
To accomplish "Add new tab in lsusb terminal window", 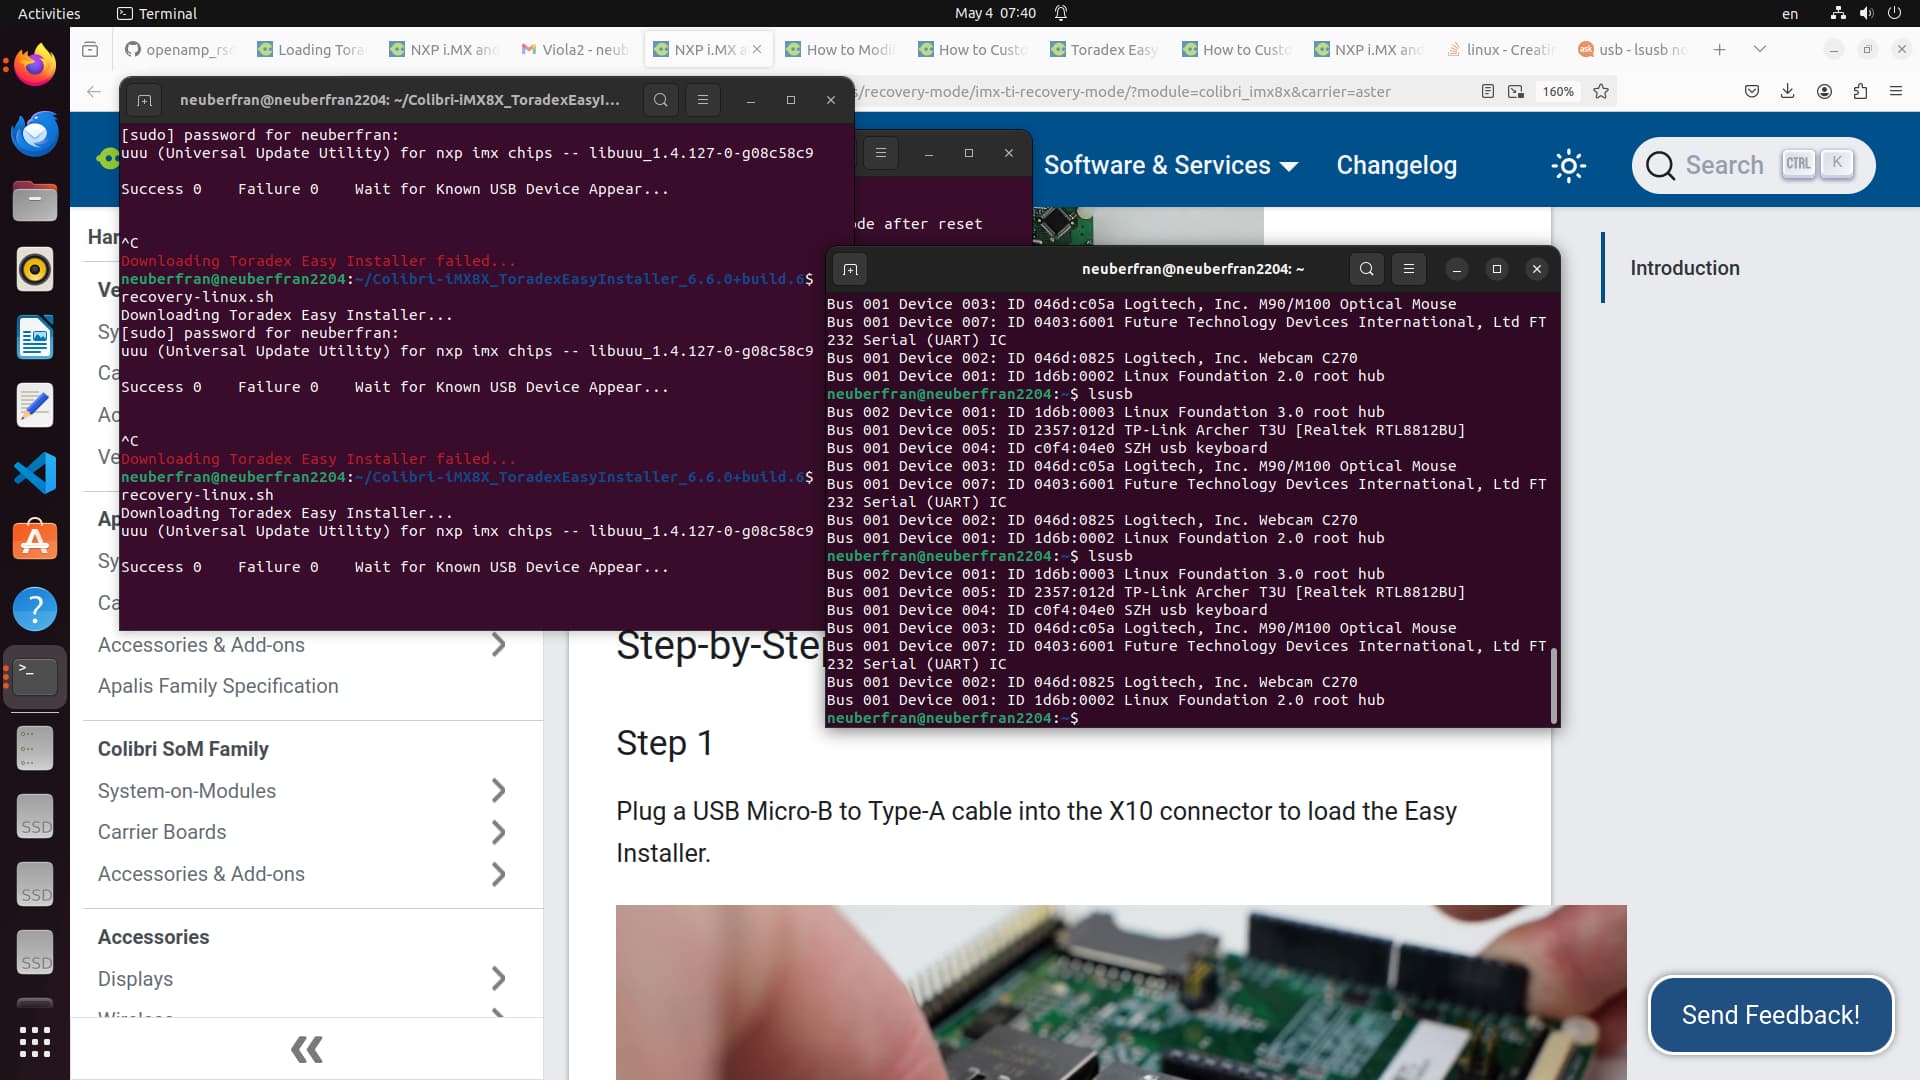I will [x=850, y=269].
